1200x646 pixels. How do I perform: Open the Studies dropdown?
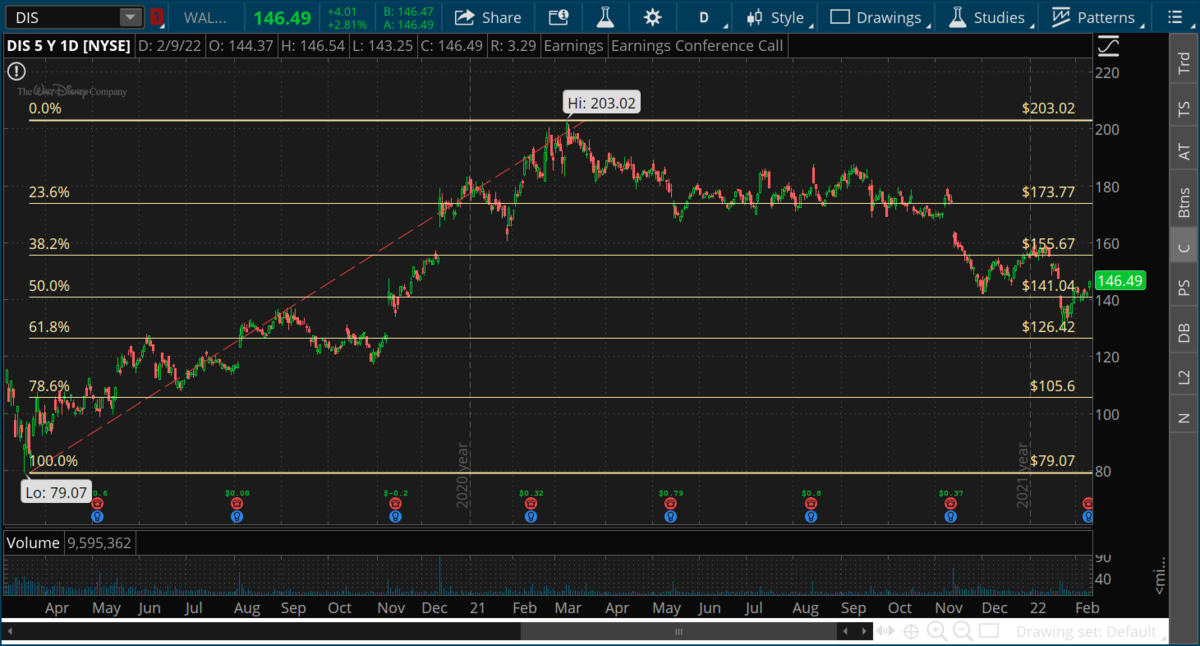click(x=986, y=17)
